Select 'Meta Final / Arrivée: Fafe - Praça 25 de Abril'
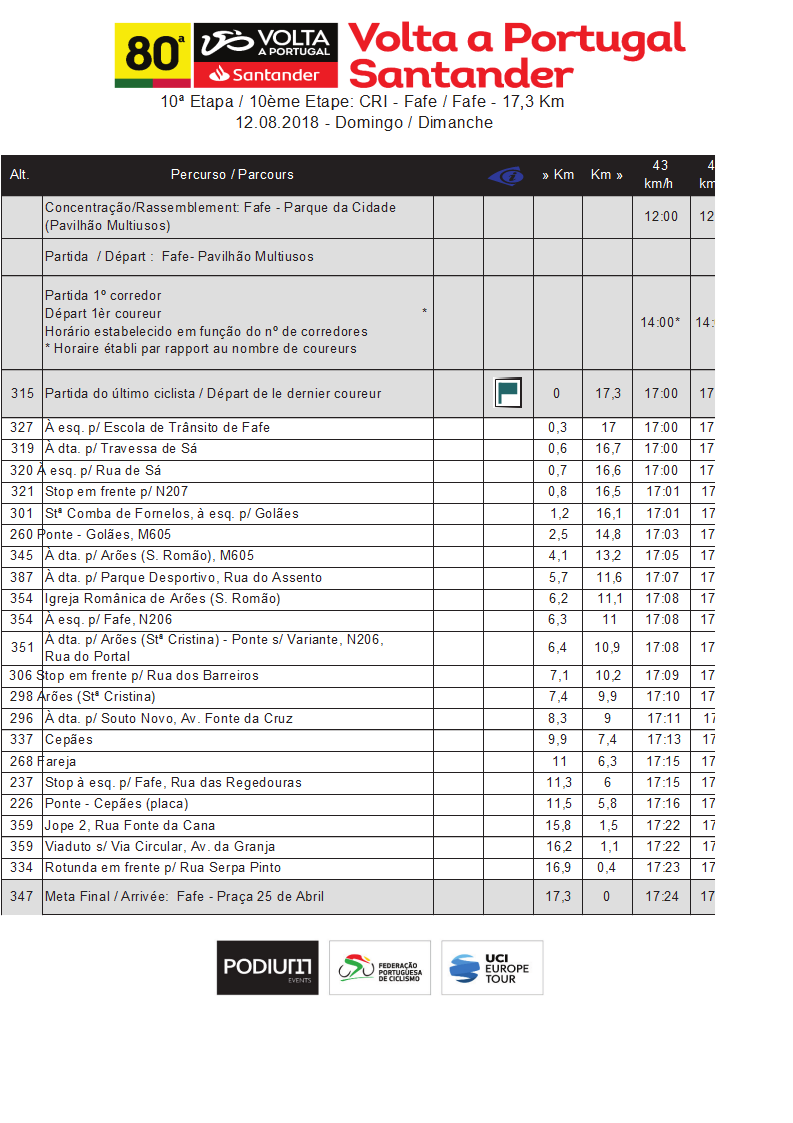This screenshot has width=793, height=1123. (184, 896)
